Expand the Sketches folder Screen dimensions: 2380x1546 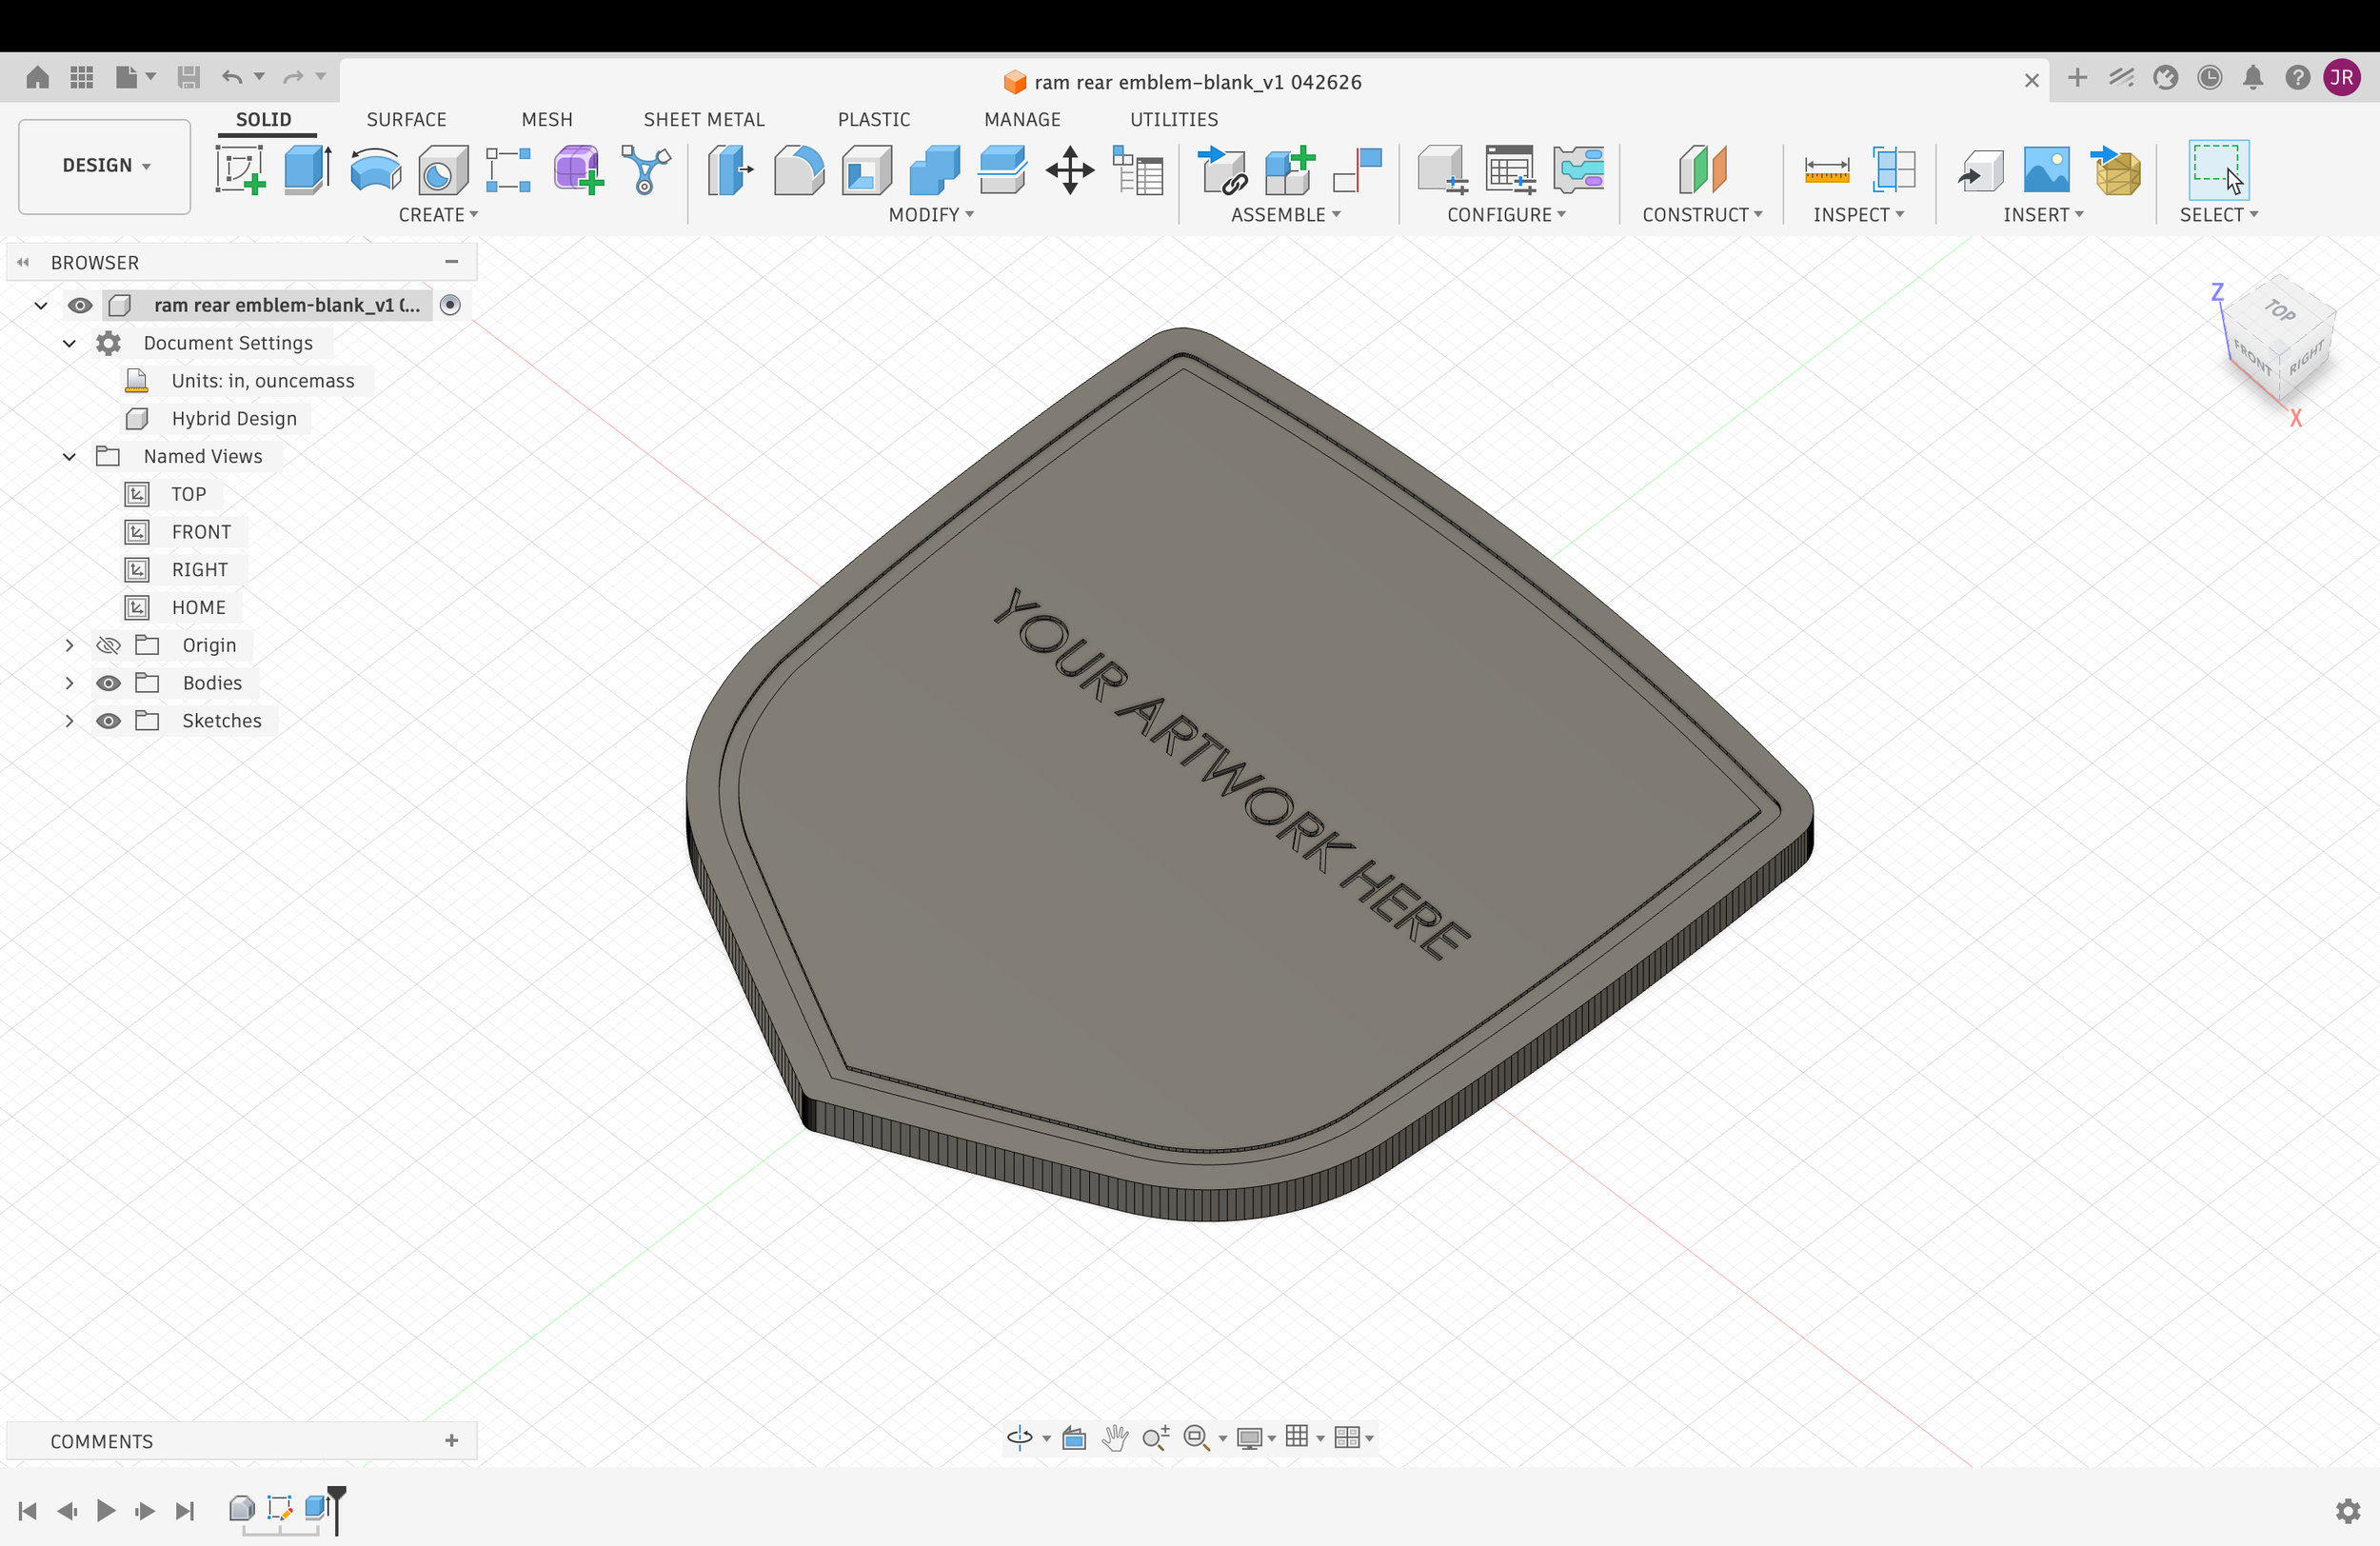coord(69,721)
